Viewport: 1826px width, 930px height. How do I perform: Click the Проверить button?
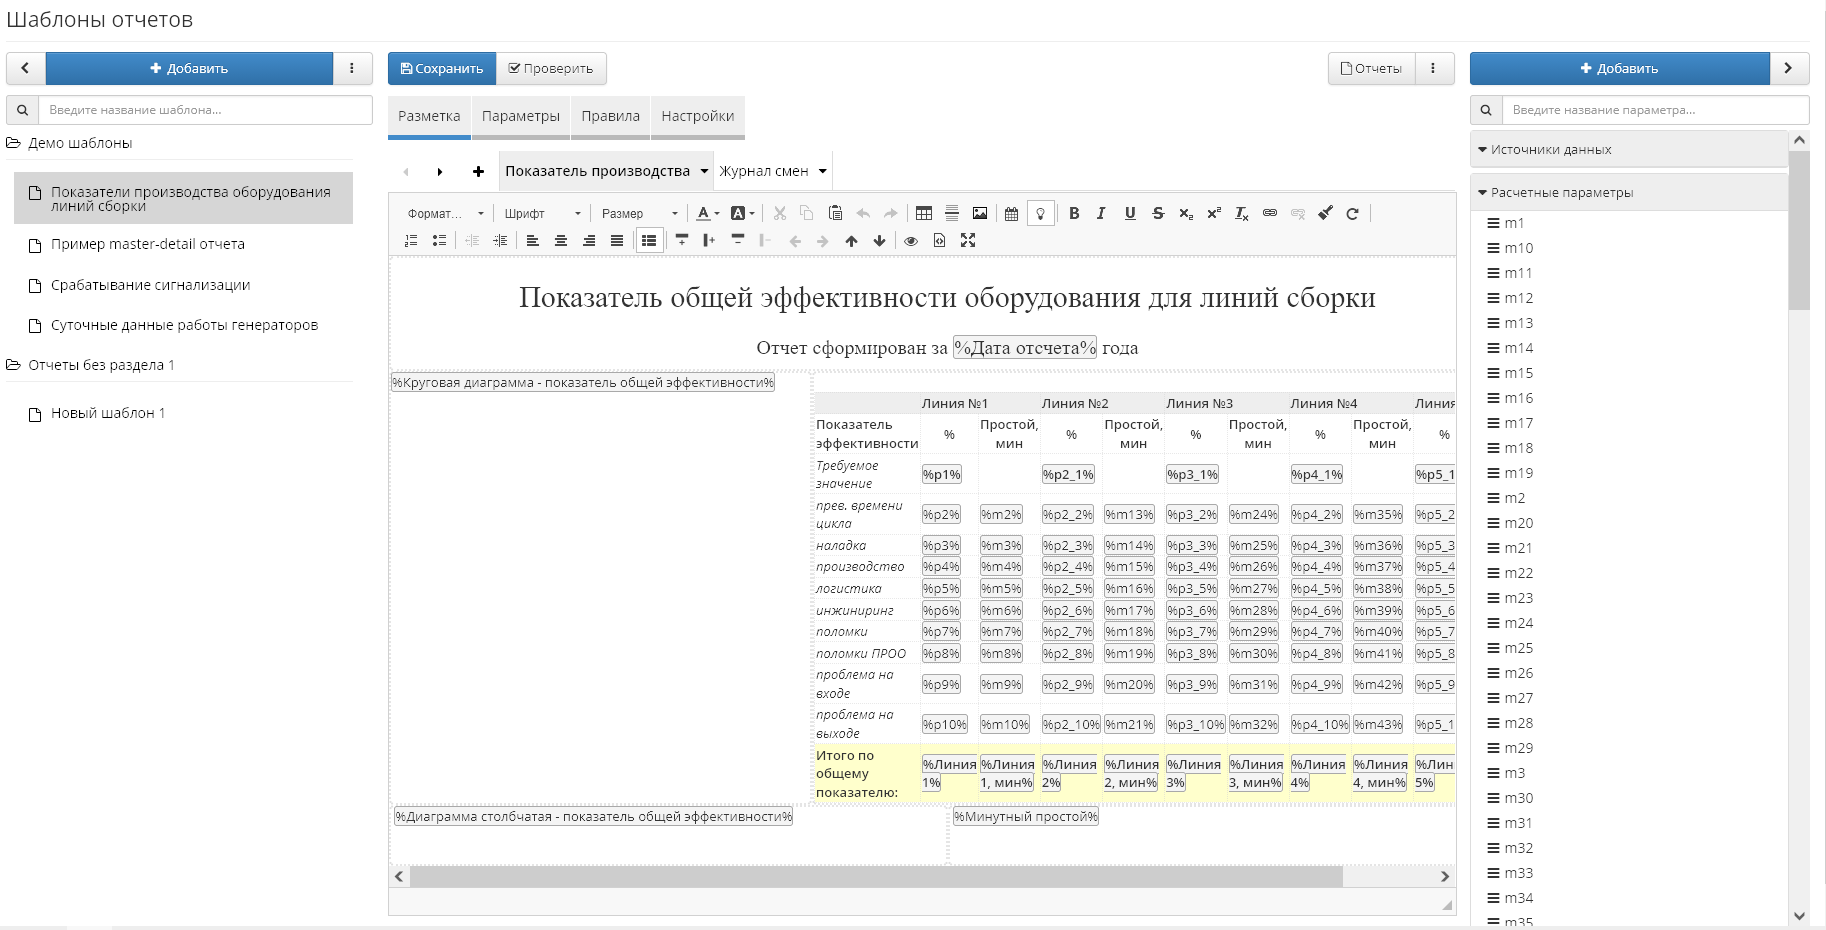pyautogui.click(x=551, y=68)
